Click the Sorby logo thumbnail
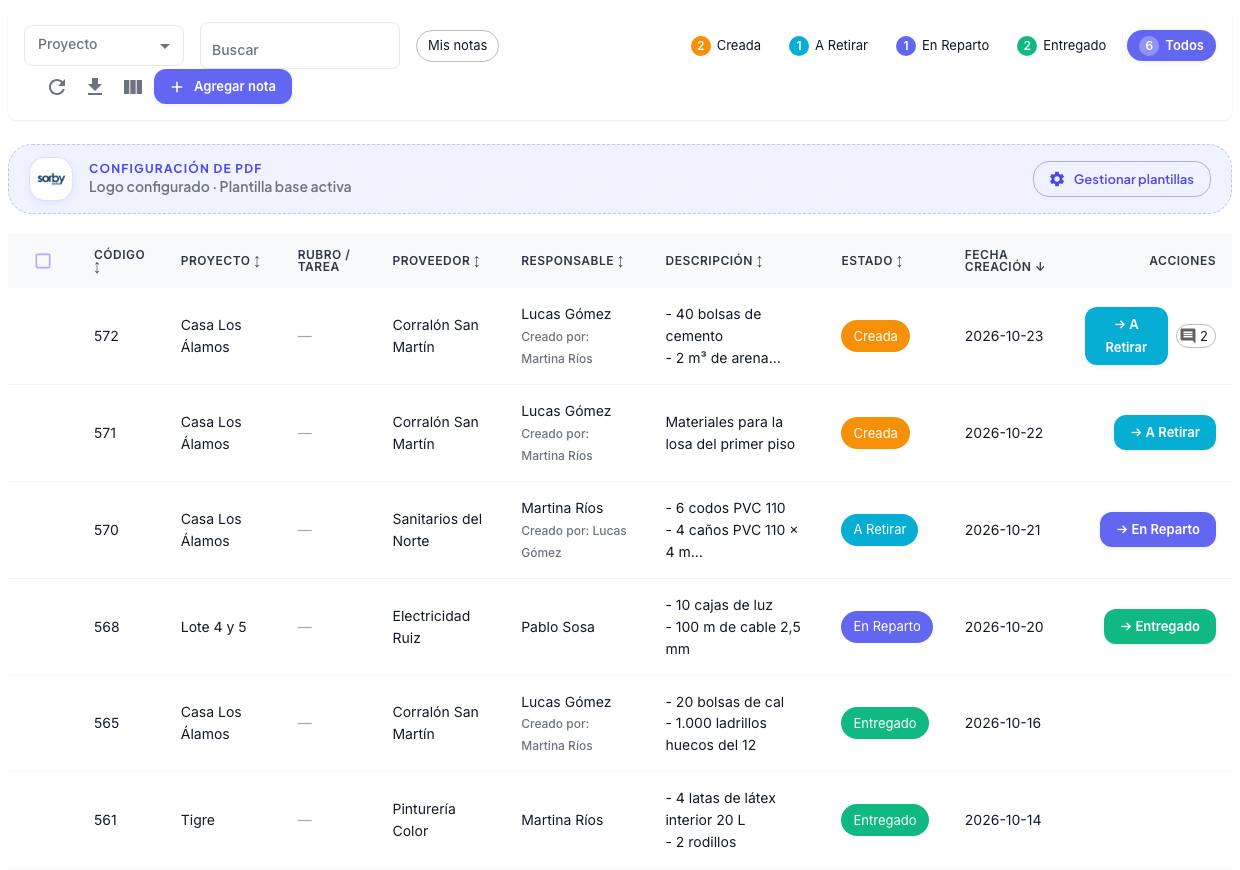The height and width of the screenshot is (870, 1240). [x=51, y=179]
